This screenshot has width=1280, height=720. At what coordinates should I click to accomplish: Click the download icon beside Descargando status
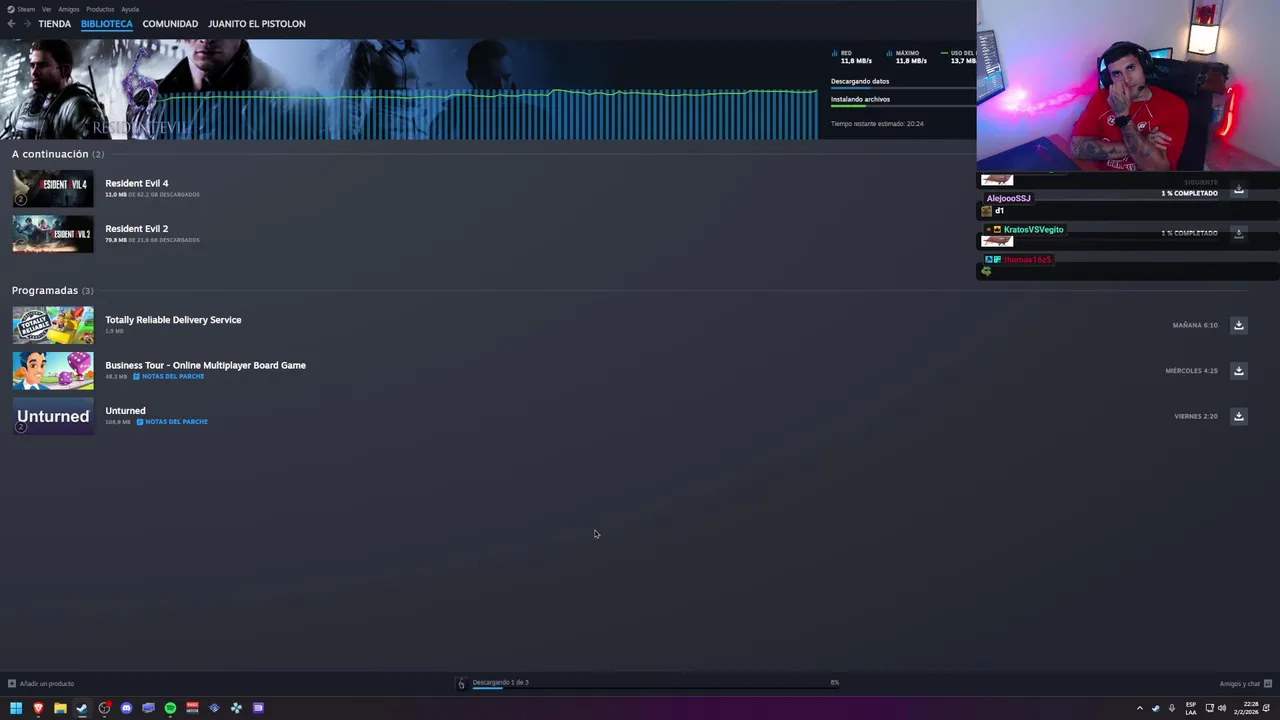[461, 684]
